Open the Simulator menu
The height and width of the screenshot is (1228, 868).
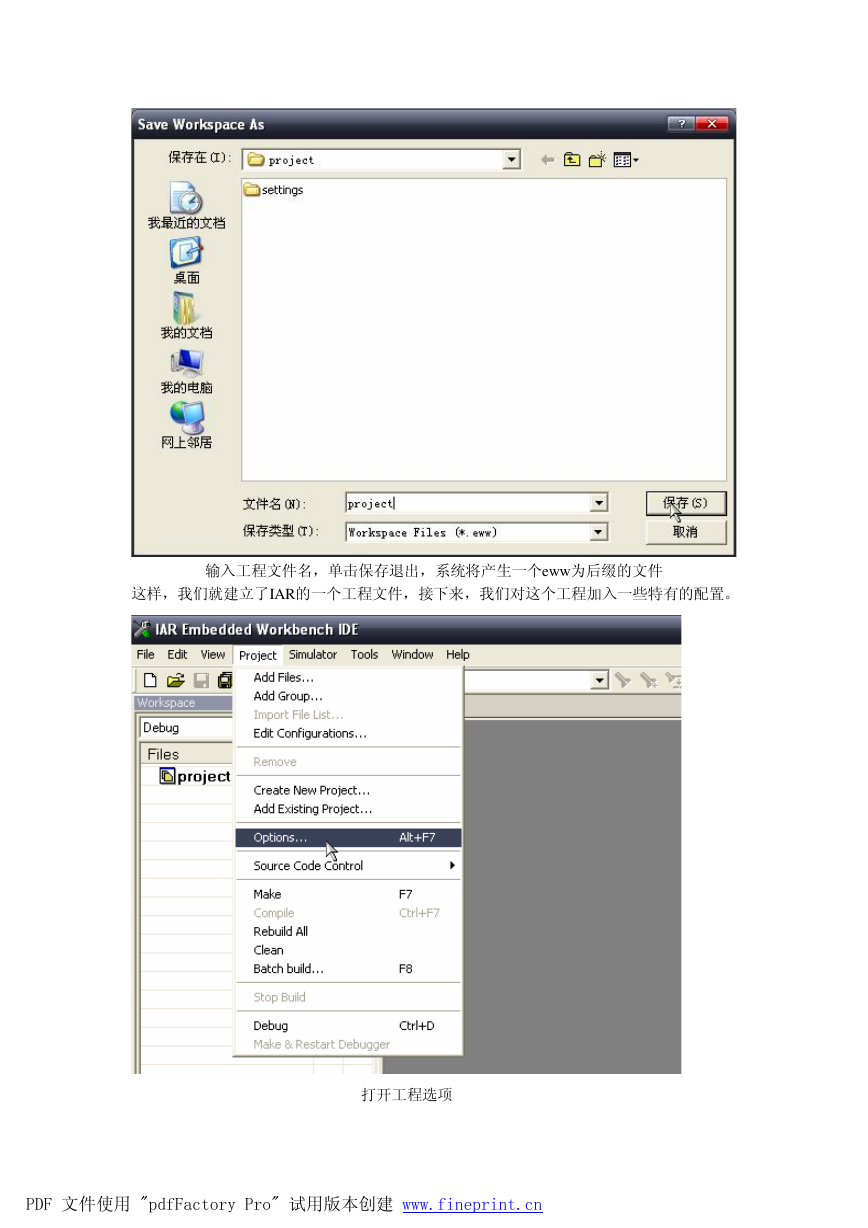coord(313,655)
